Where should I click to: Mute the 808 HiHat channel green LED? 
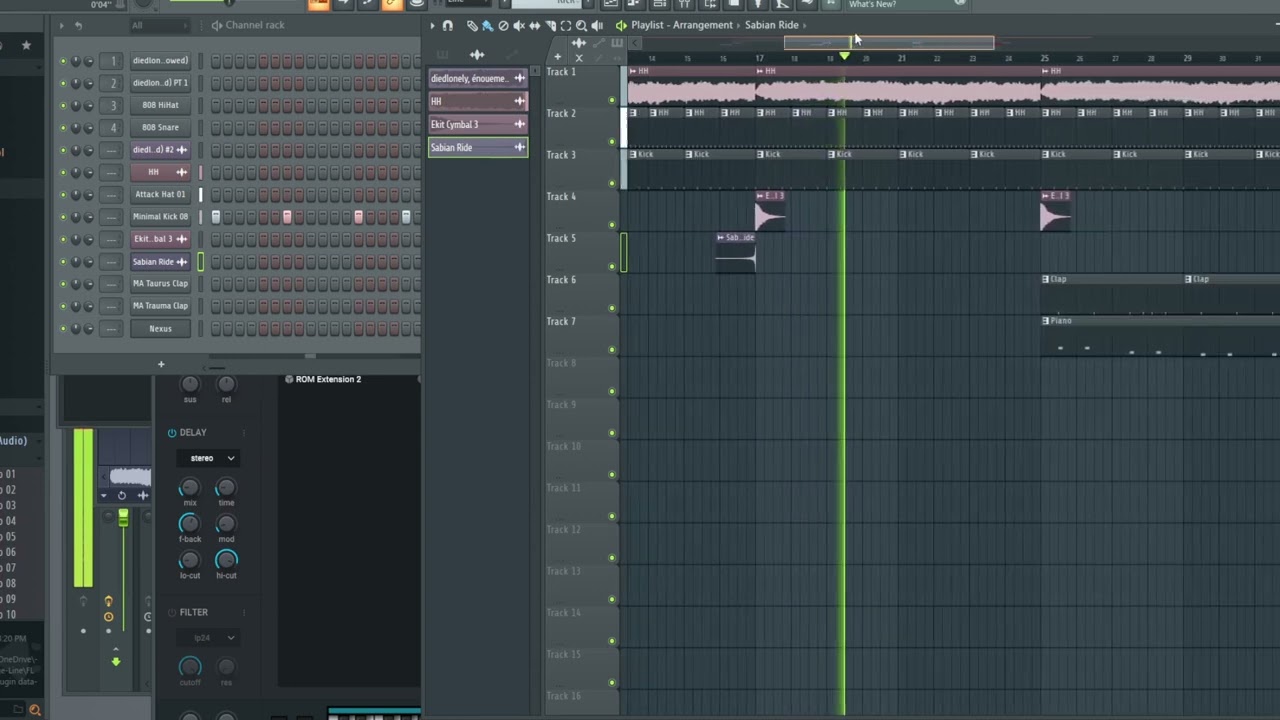(x=63, y=105)
